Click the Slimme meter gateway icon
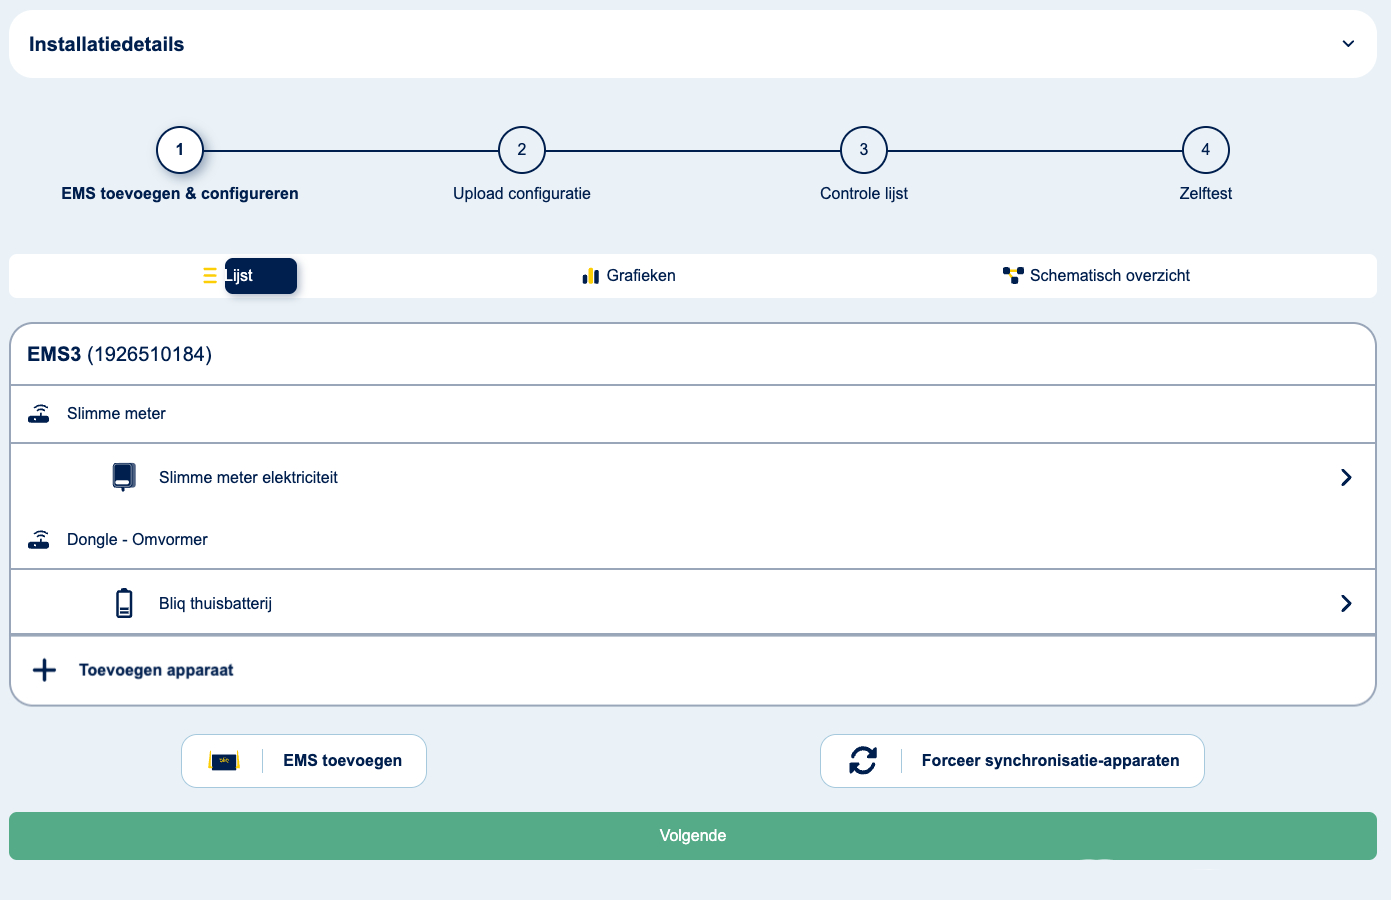Image resolution: width=1391 pixels, height=900 pixels. point(39,414)
